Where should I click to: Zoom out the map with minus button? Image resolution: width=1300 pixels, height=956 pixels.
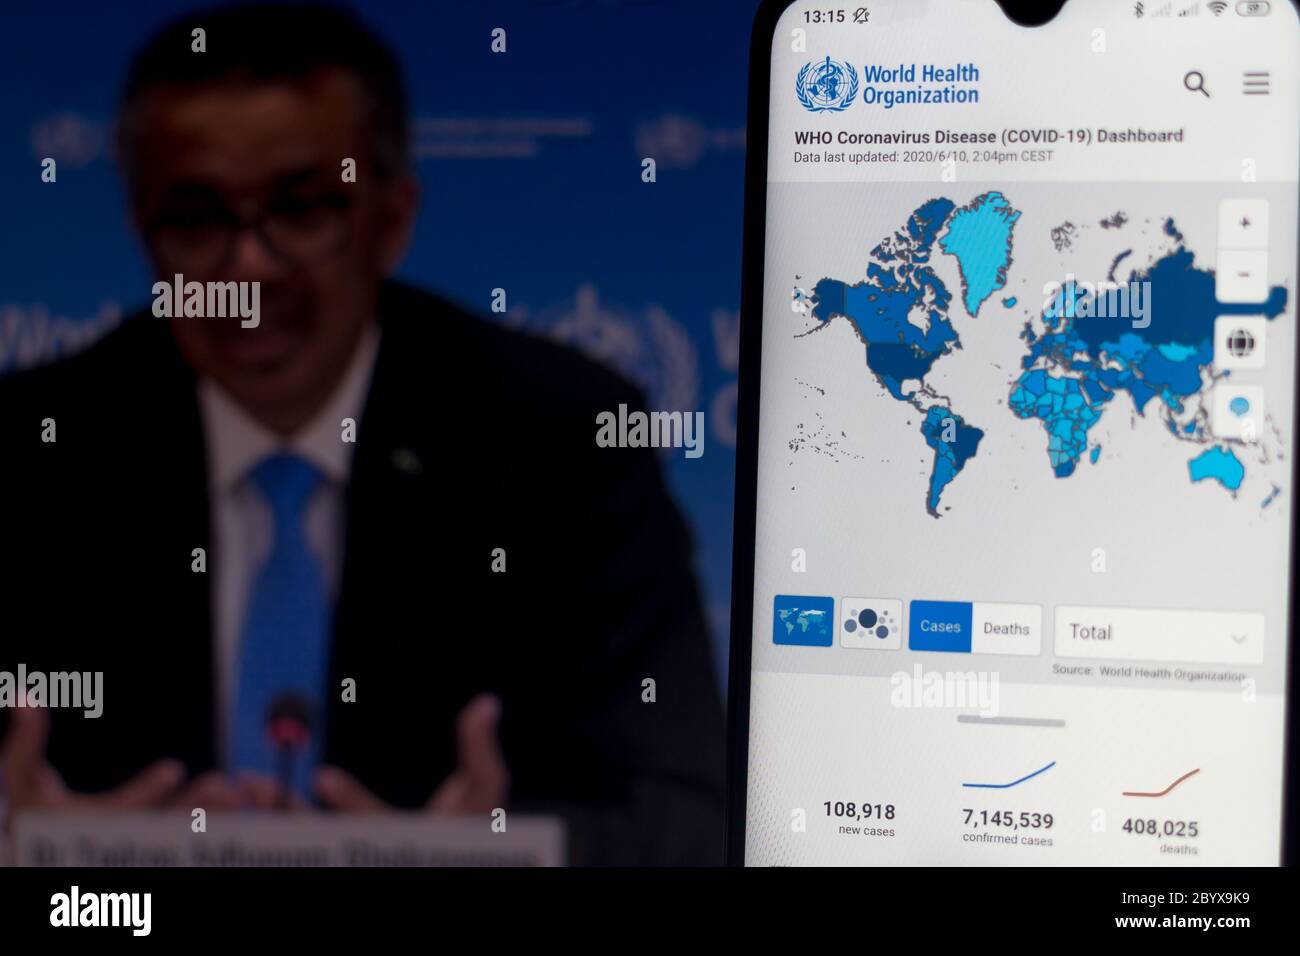1243,274
